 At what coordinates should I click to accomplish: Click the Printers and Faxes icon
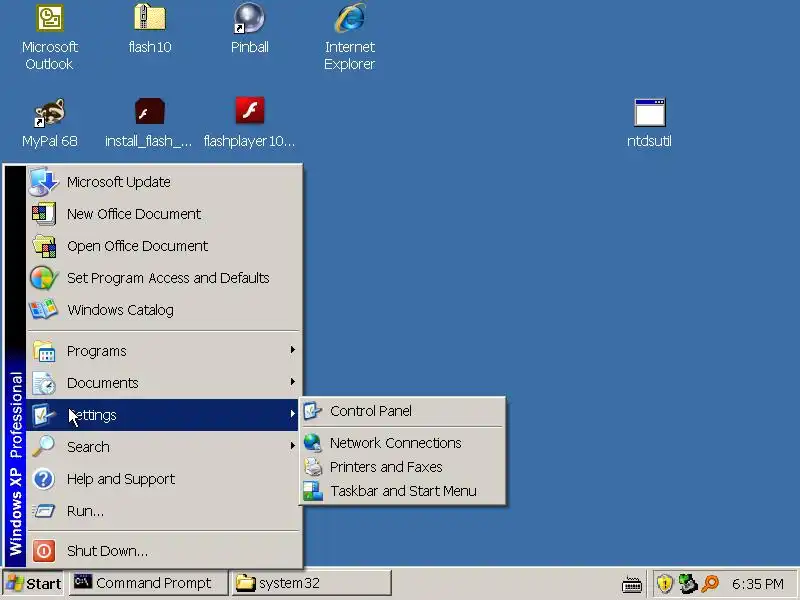point(313,467)
